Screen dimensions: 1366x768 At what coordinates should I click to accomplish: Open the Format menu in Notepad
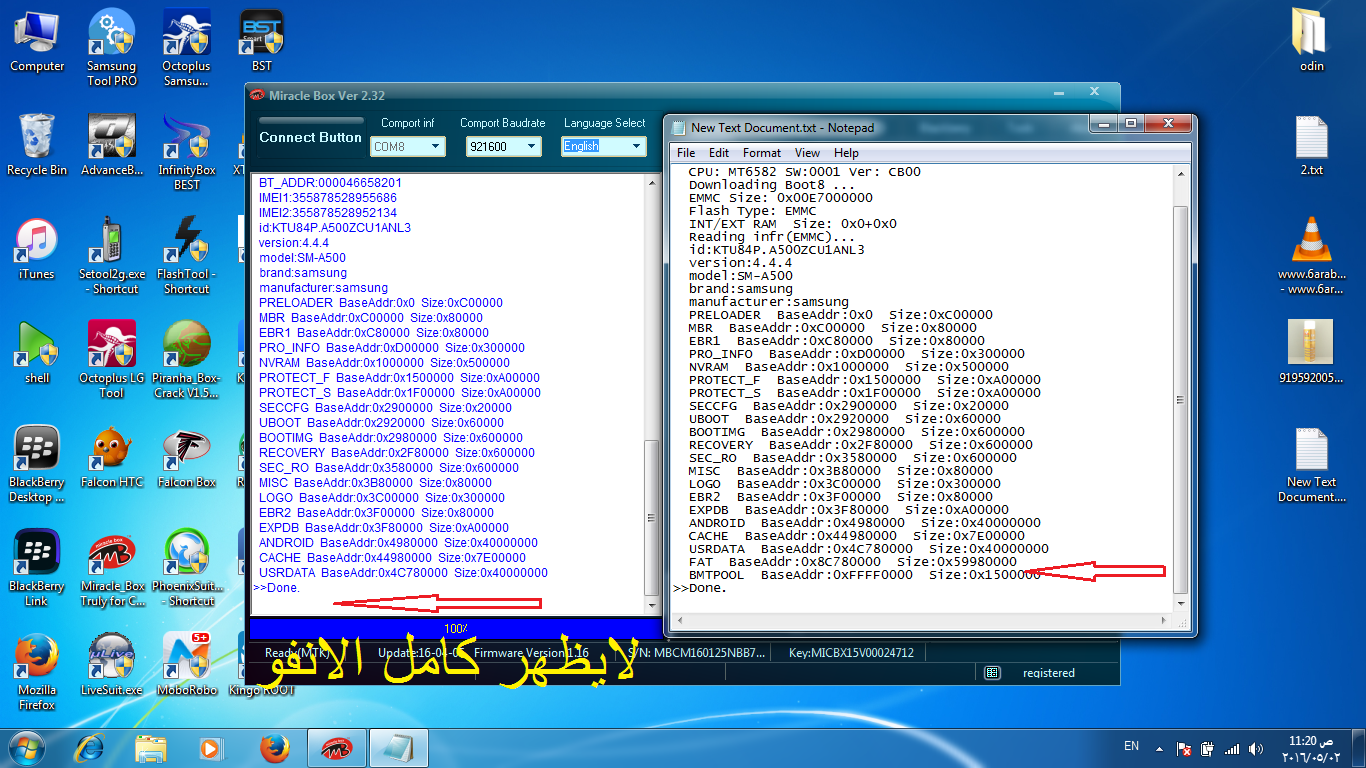(762, 153)
